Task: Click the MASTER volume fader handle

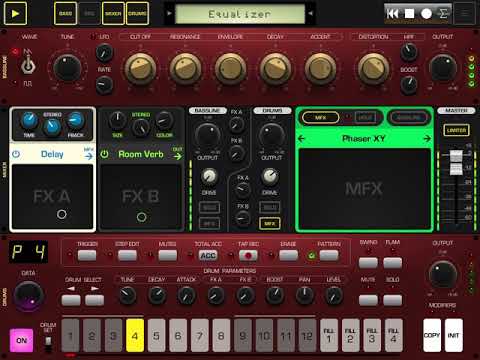Action: [x=456, y=162]
